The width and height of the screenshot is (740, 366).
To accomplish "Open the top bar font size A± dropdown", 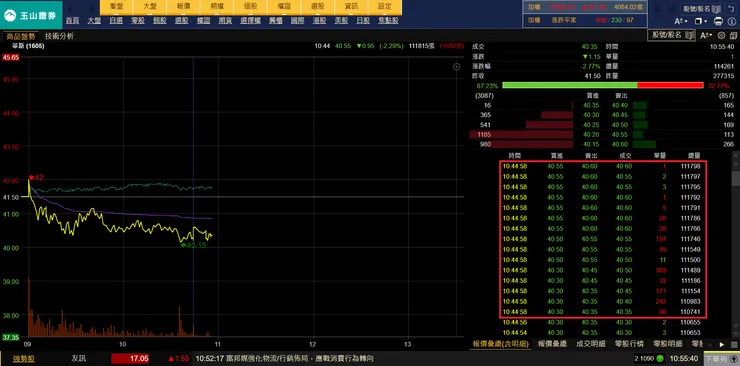I will tap(681, 21).
